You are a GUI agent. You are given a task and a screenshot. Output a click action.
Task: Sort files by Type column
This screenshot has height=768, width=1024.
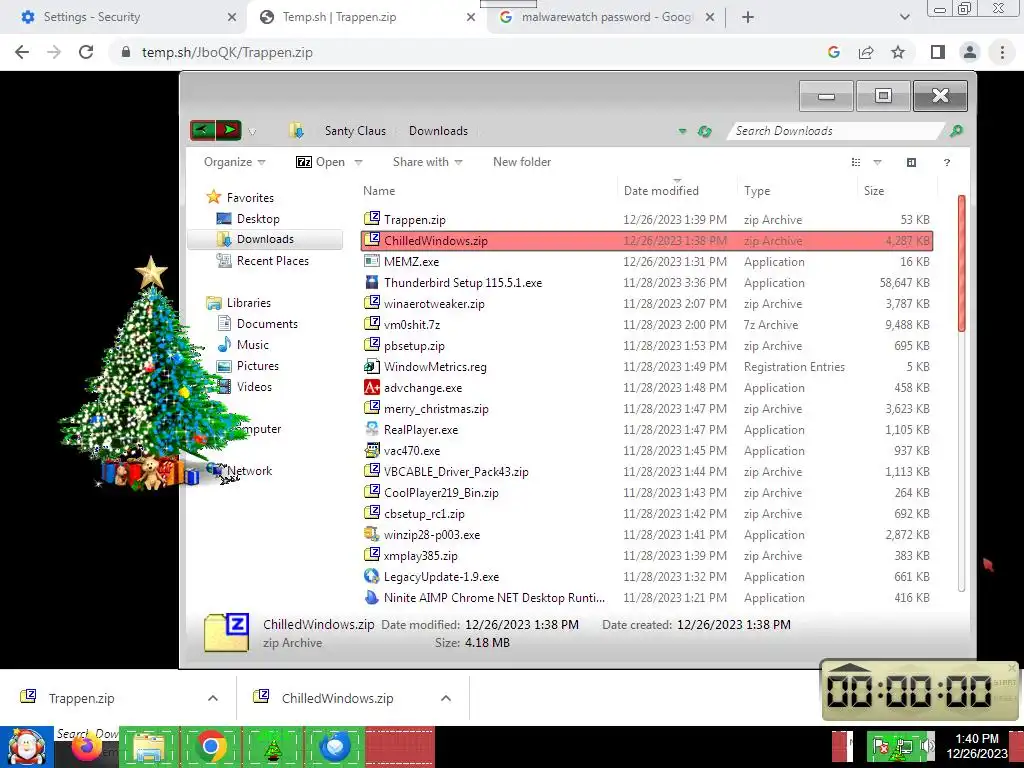797,191
